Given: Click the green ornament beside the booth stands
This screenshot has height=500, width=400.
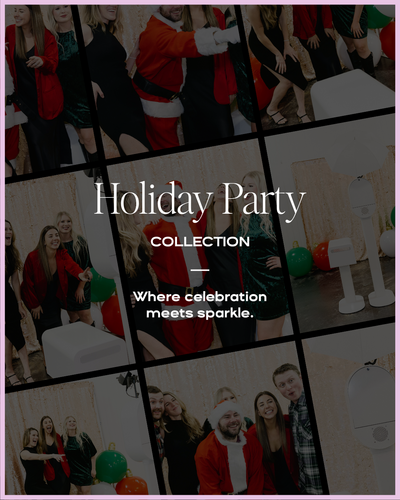Looking at the screenshot, I should (299, 259).
